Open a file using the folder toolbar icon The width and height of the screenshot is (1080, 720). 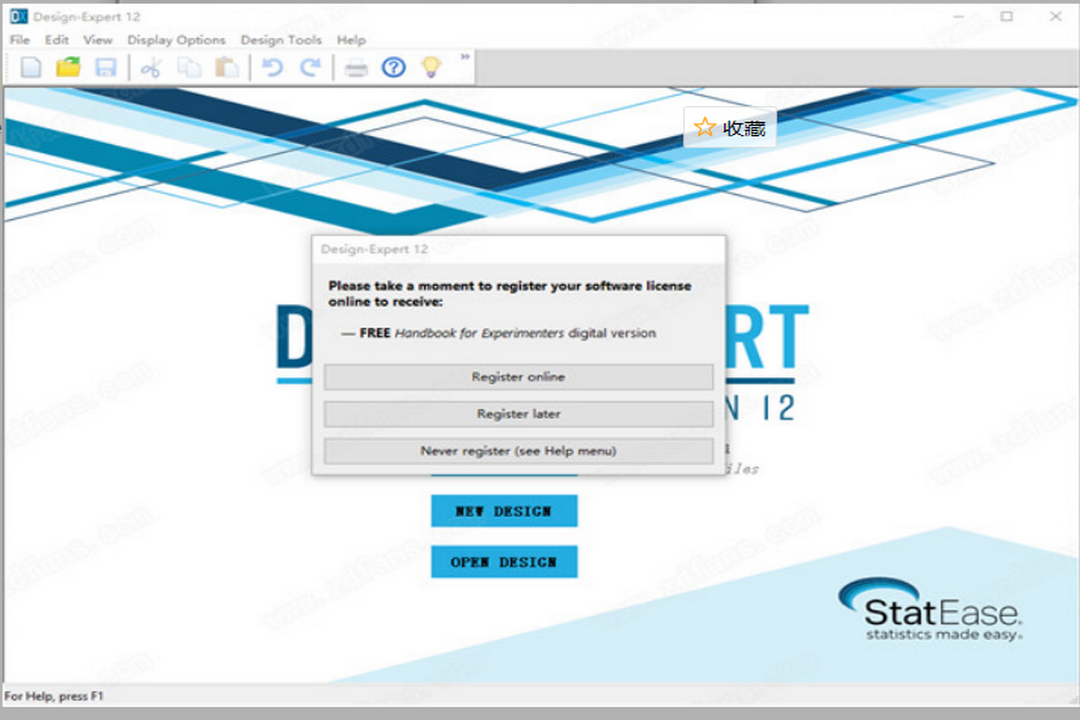[68, 66]
